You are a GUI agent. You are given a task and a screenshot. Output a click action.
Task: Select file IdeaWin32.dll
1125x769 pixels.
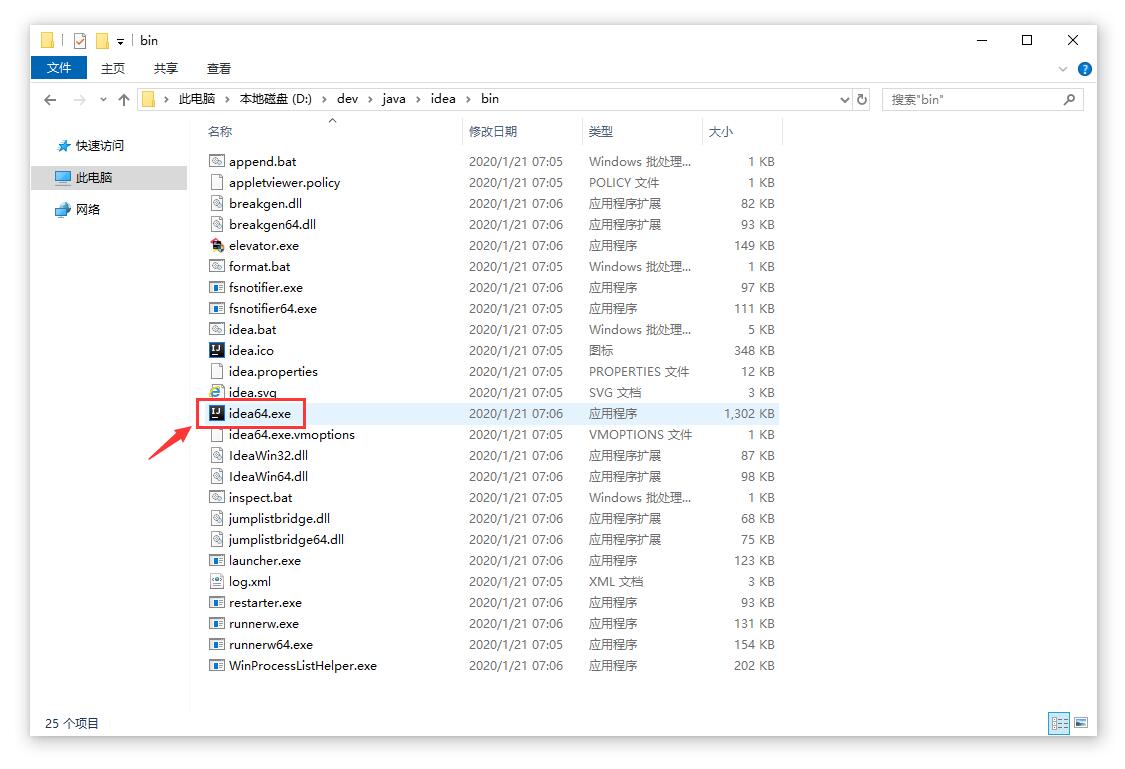pyautogui.click(x=268, y=456)
